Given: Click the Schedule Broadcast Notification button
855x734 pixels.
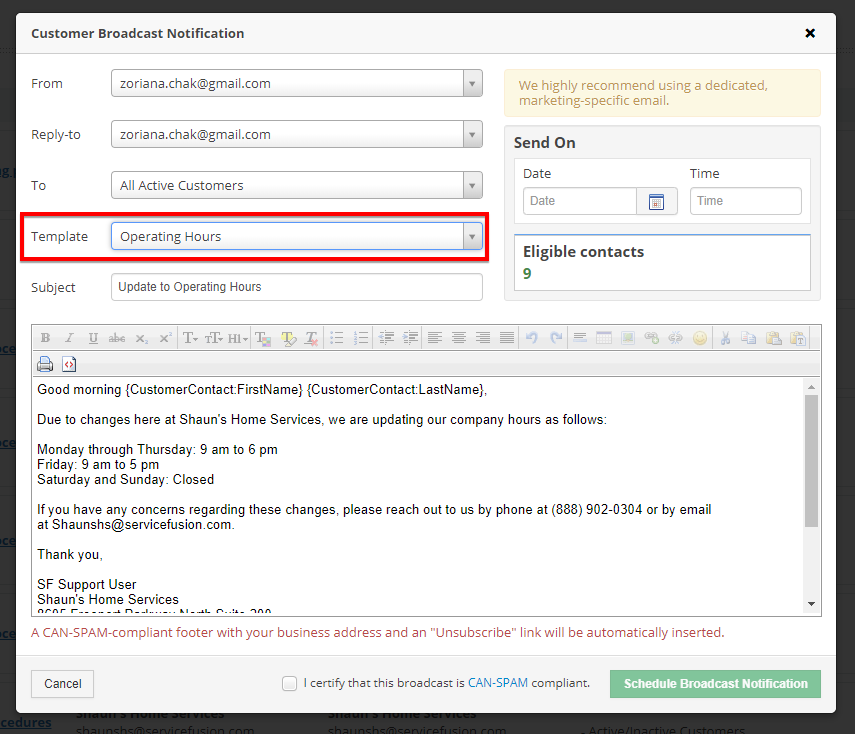Looking at the screenshot, I should [x=715, y=684].
